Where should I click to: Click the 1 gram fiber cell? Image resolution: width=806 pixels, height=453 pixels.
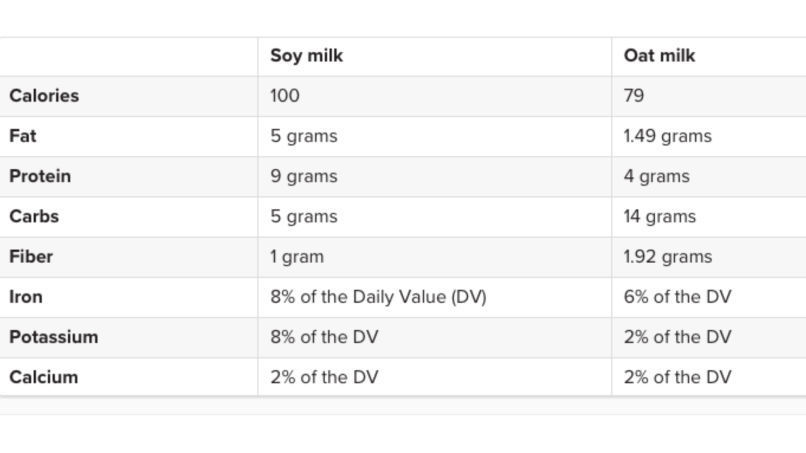297,256
